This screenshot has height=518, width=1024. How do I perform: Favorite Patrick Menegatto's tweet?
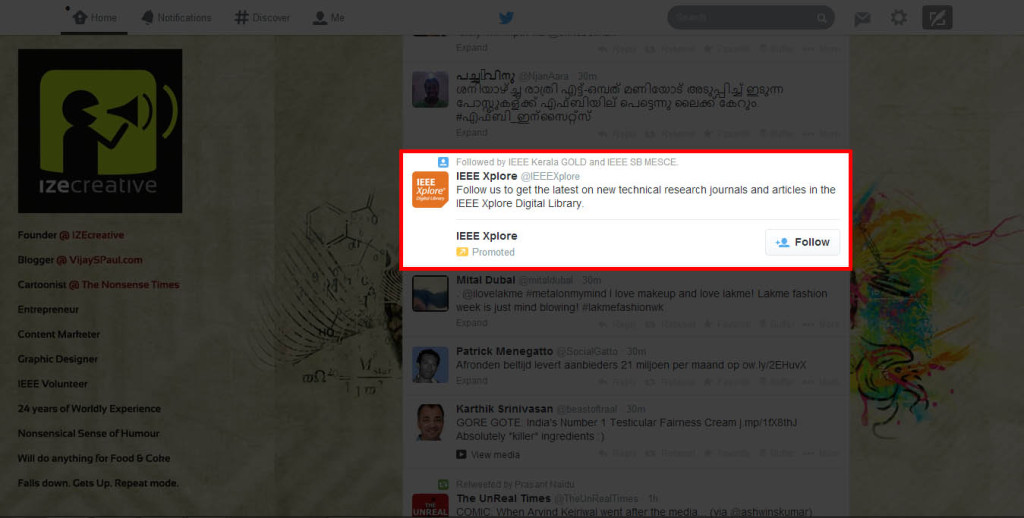726,381
